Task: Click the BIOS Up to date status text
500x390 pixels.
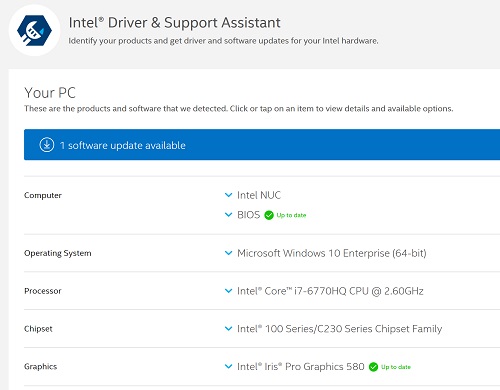Action: [x=291, y=215]
